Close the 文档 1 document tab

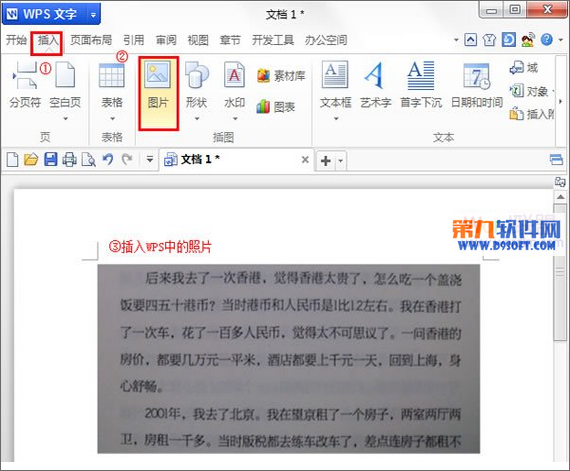pos(305,160)
